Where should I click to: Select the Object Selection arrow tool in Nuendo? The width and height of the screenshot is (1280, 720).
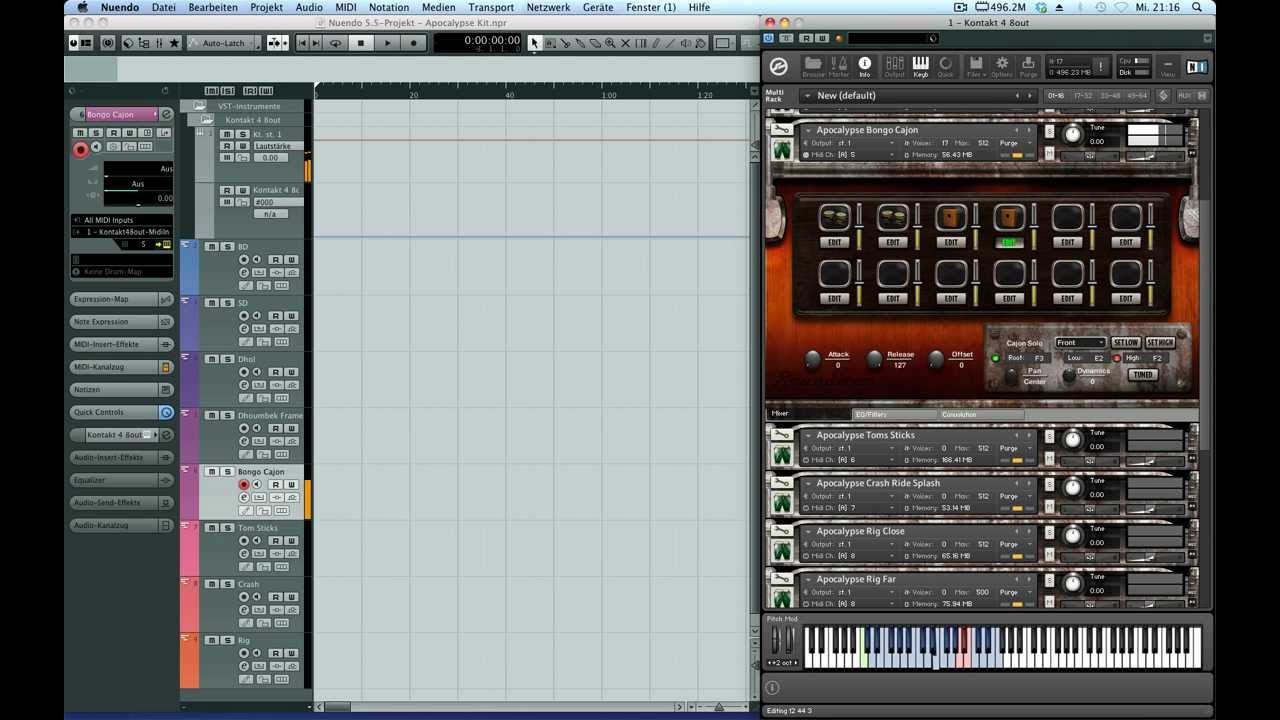(535, 43)
